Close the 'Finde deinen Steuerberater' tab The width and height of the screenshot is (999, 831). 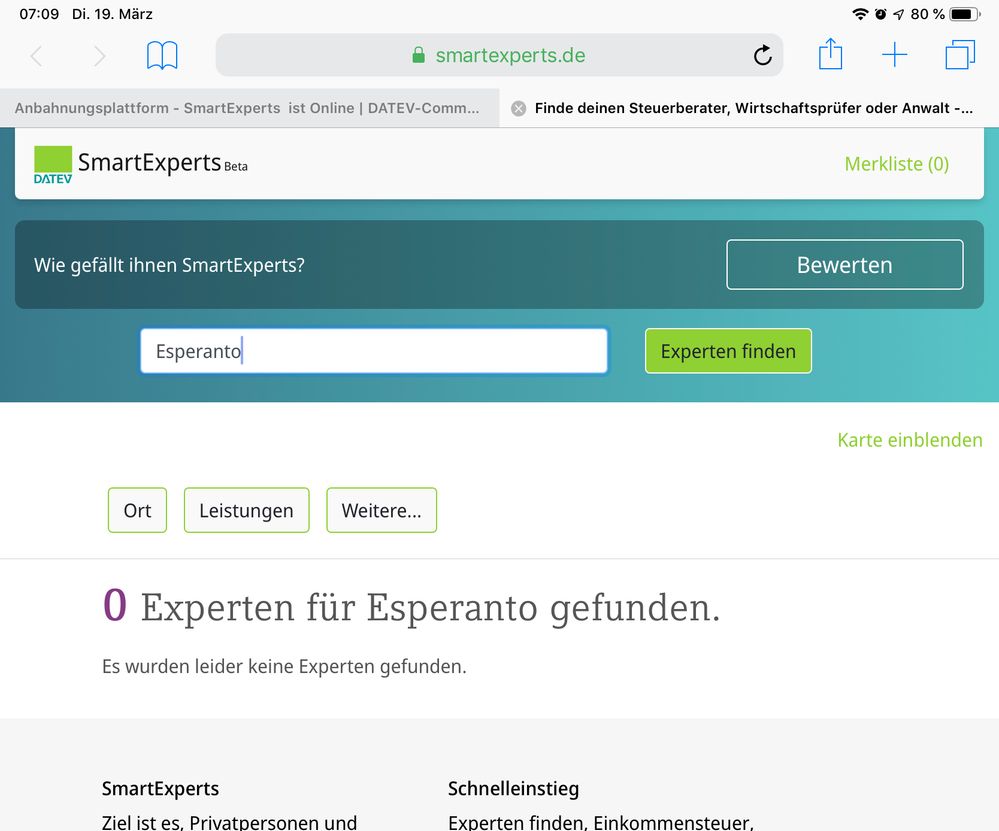pyautogui.click(x=519, y=108)
